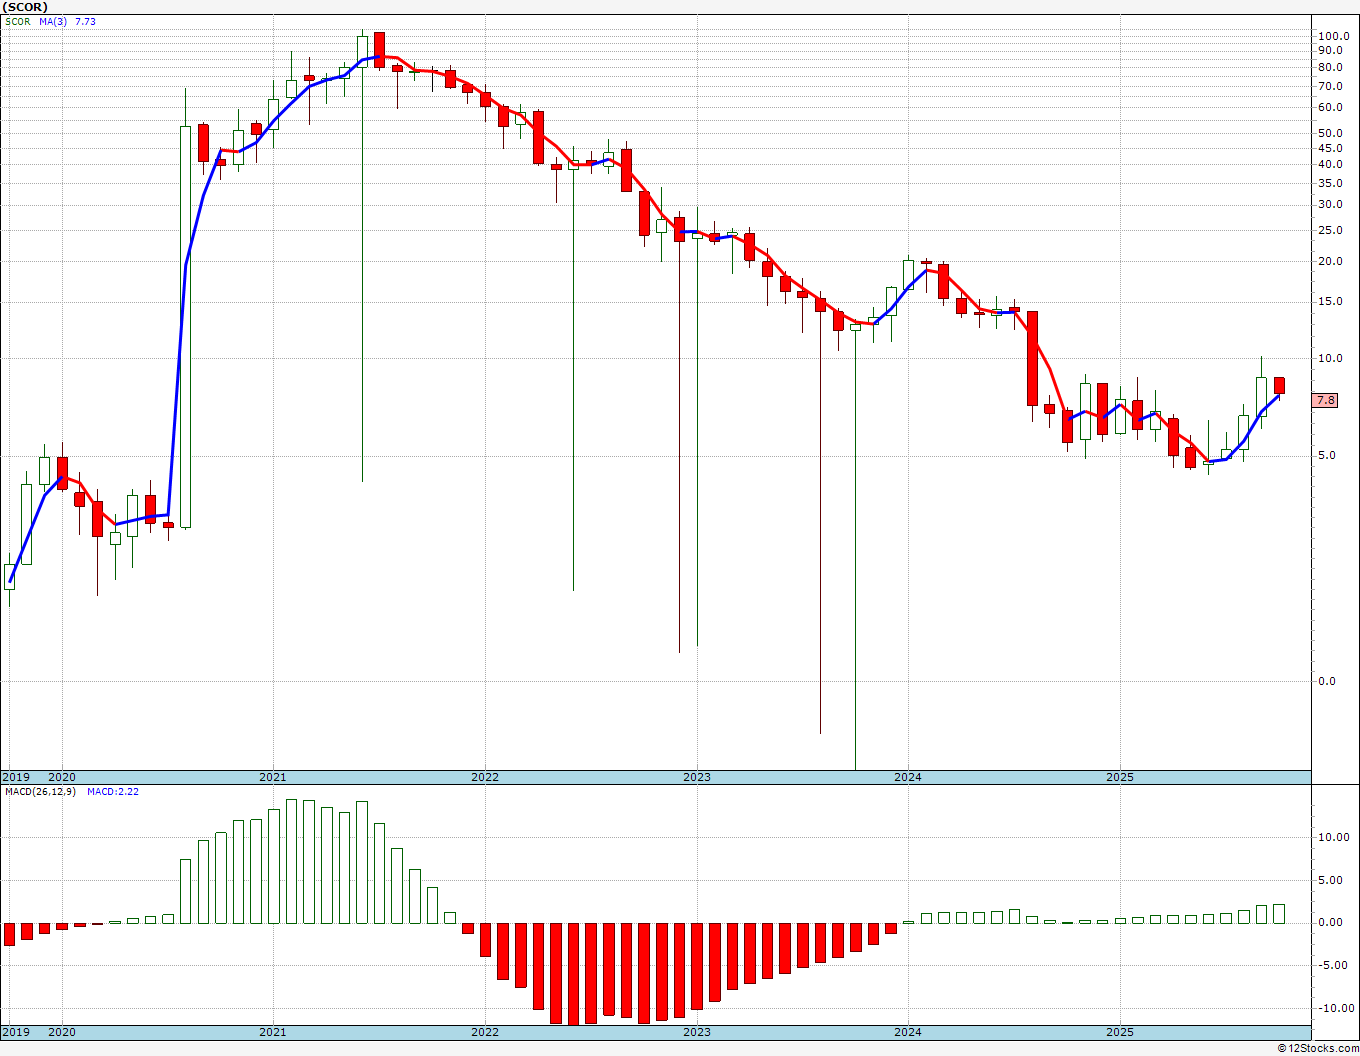Select the green SCOR legend label
1360x1056 pixels.
(18, 21)
